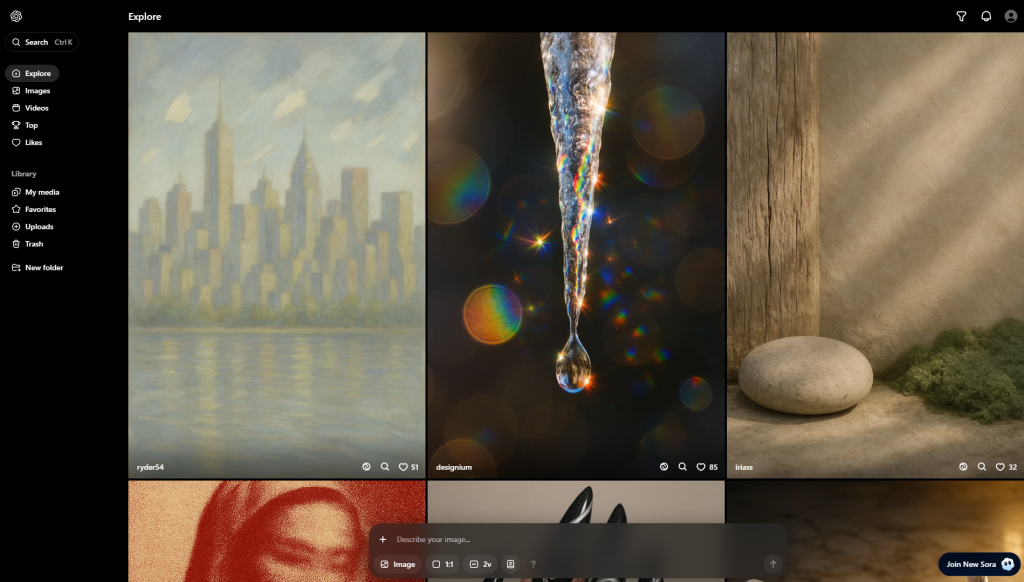Like the iriass stone image
The image size is (1024, 582).
(999, 467)
